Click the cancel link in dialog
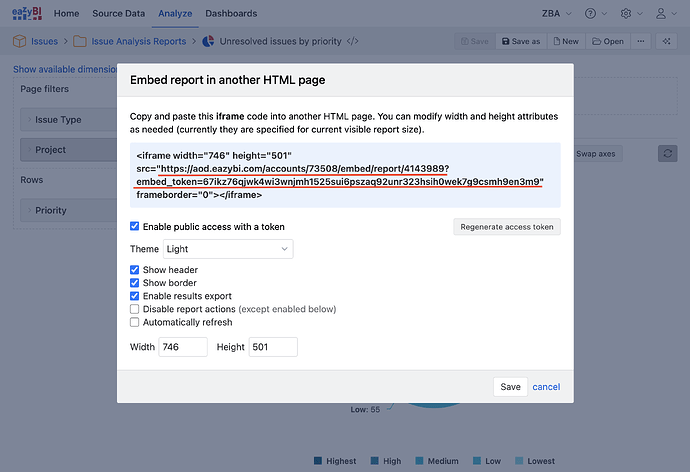 pyautogui.click(x=546, y=387)
